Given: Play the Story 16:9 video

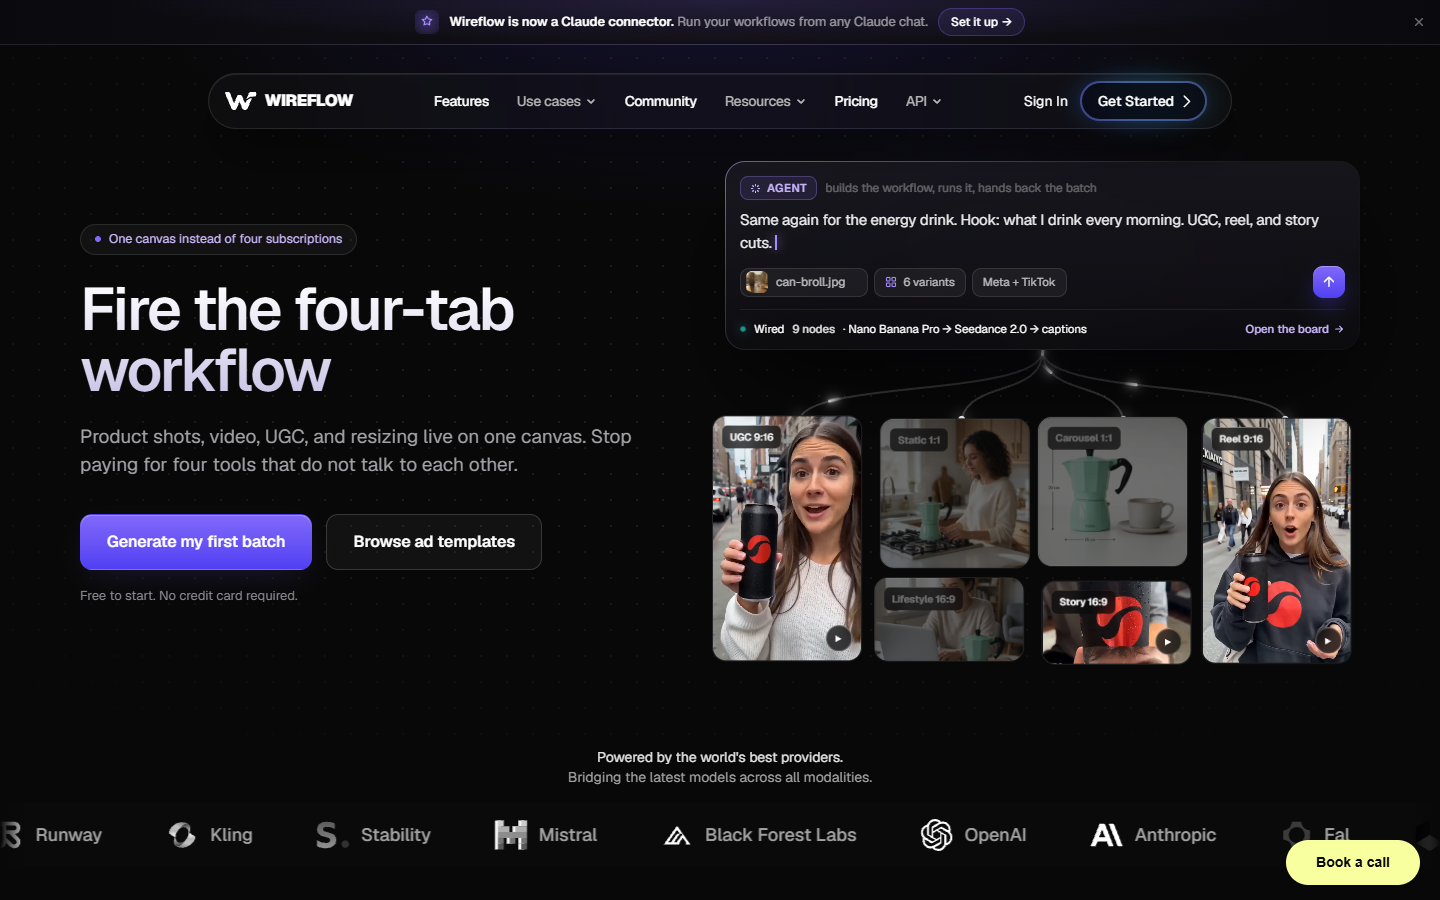Looking at the screenshot, I should pos(1167,641).
